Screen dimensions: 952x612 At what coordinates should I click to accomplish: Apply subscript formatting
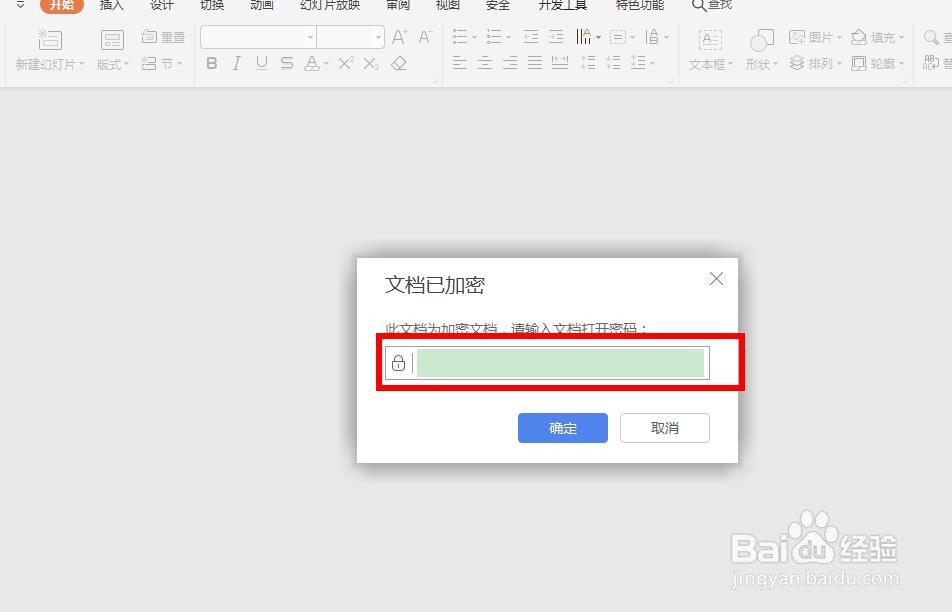(372, 63)
